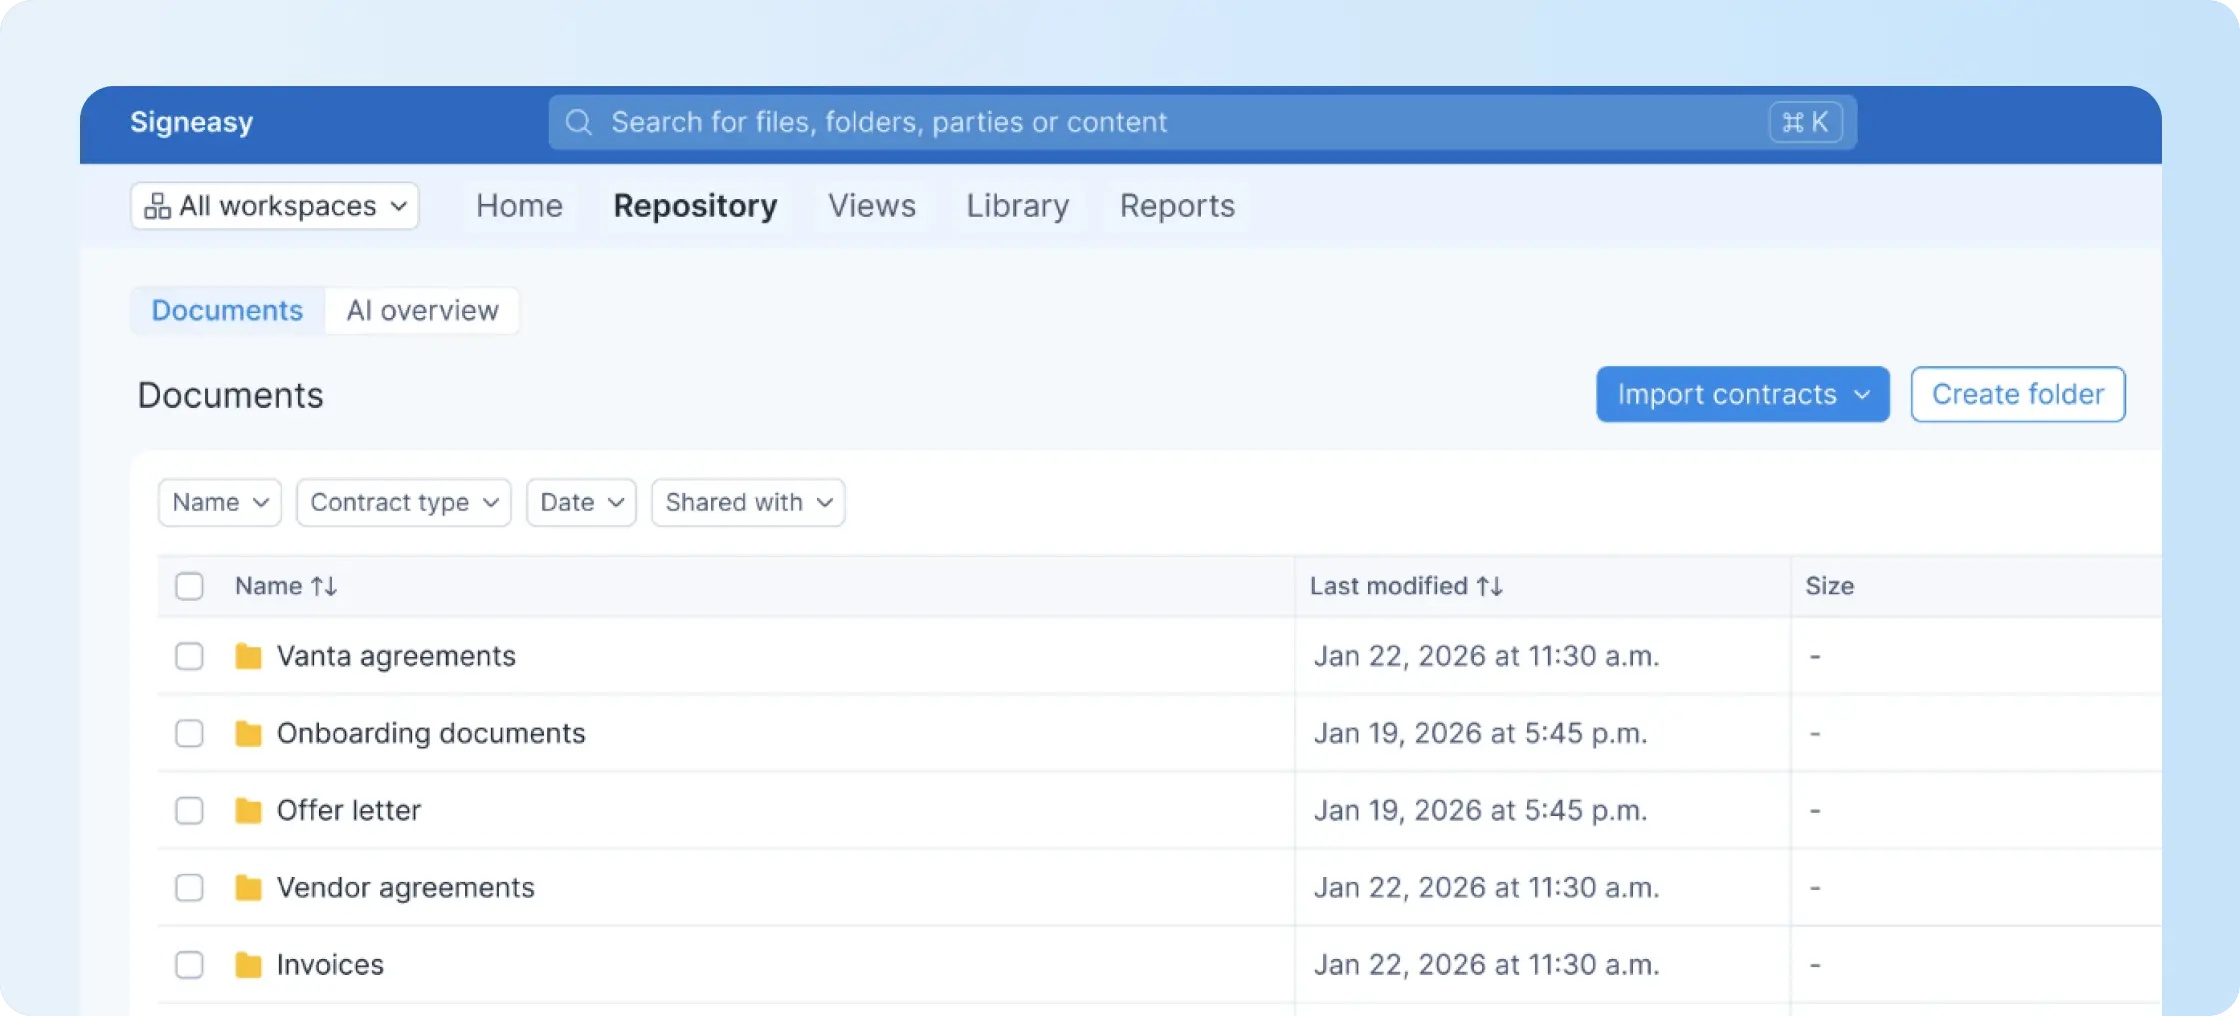Click the Vanta agreements folder icon
Screen dimensions: 2240x1016
[248, 656]
